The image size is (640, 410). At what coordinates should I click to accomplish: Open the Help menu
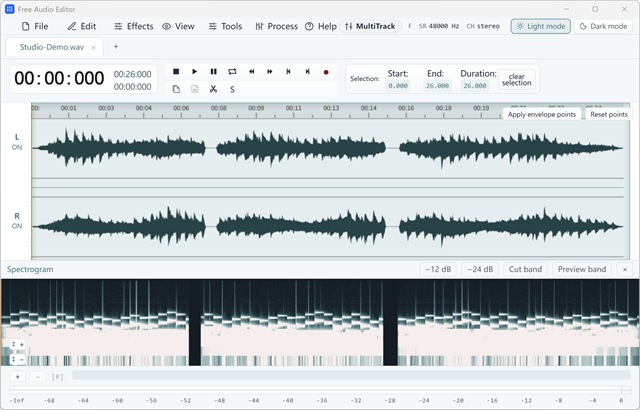[x=321, y=26]
